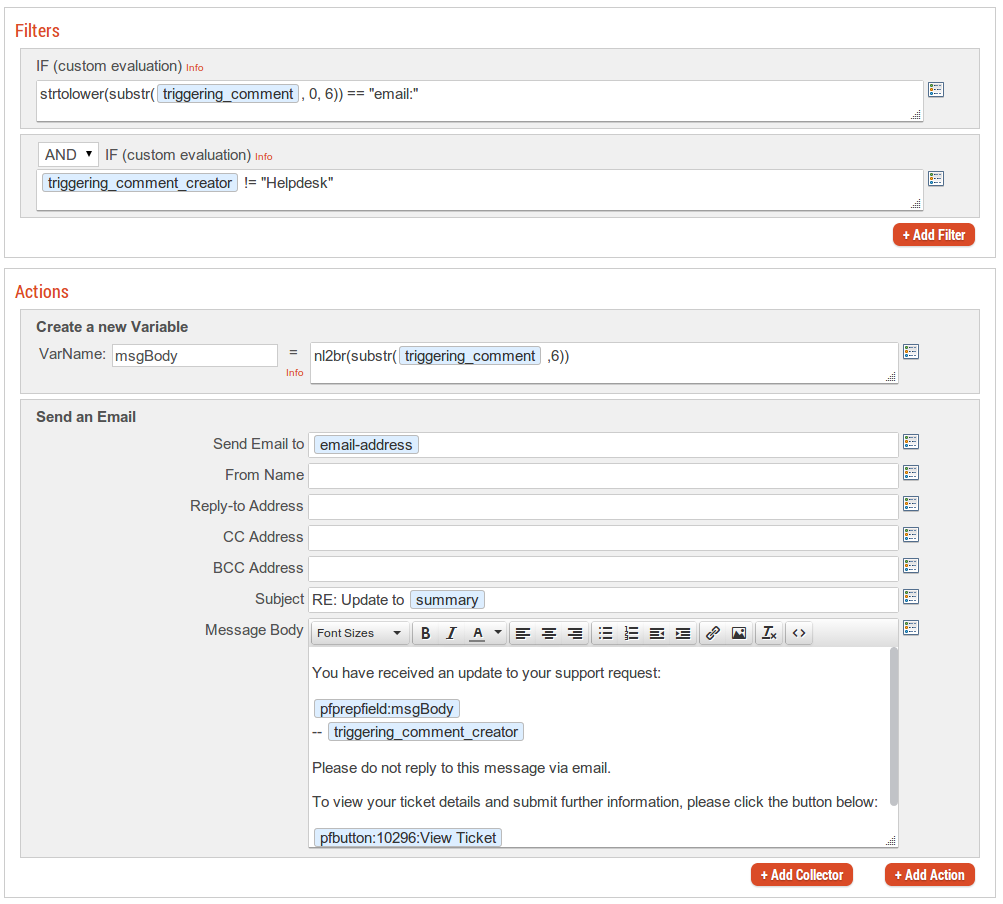Clear formatting in the message editor

pyautogui.click(x=769, y=633)
